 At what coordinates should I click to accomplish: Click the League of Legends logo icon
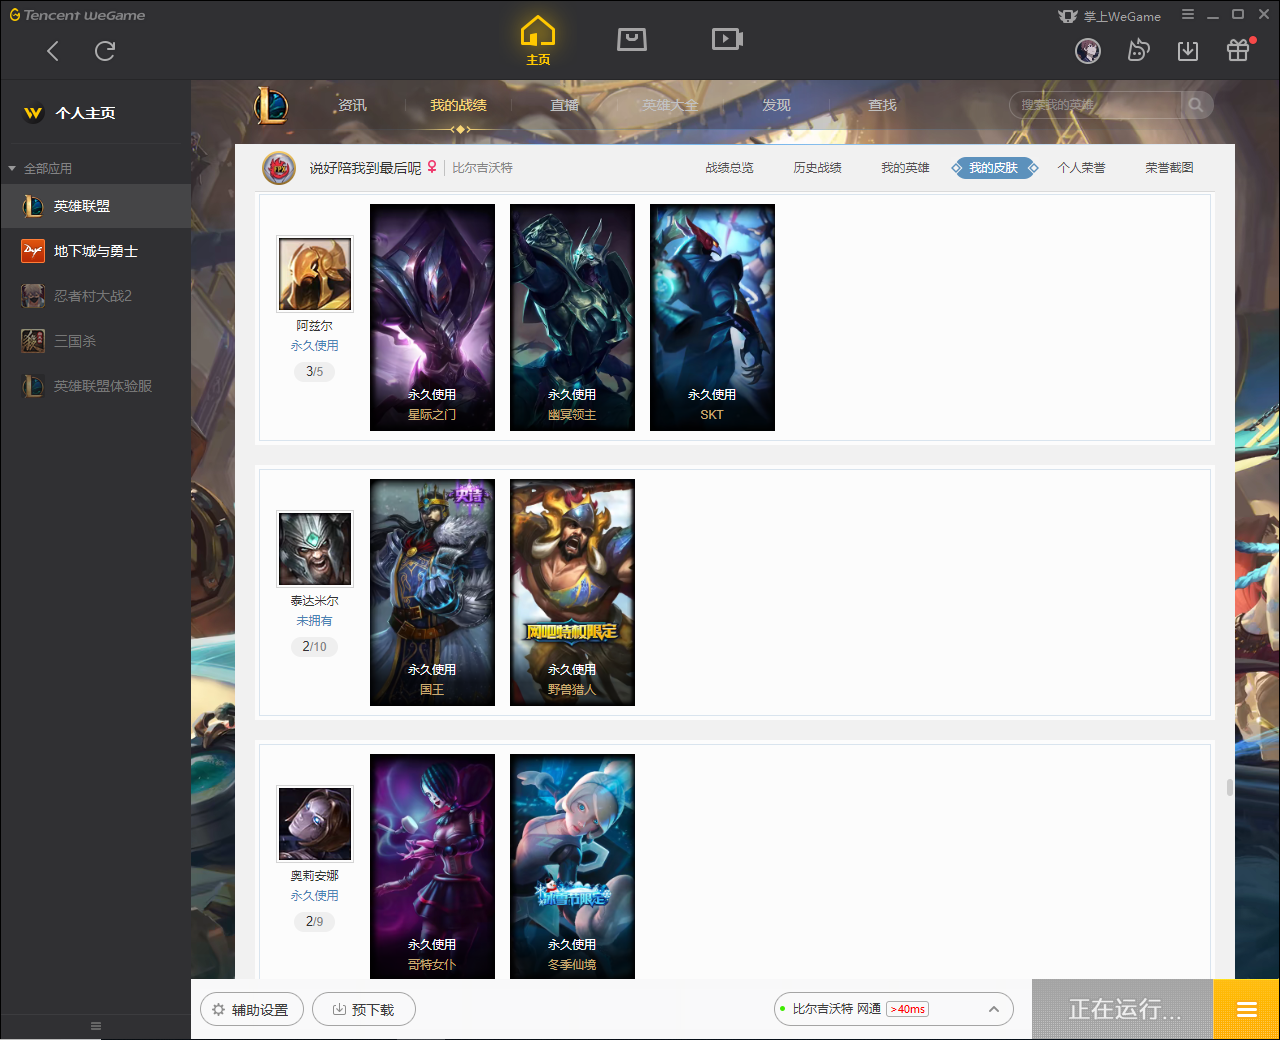(271, 105)
